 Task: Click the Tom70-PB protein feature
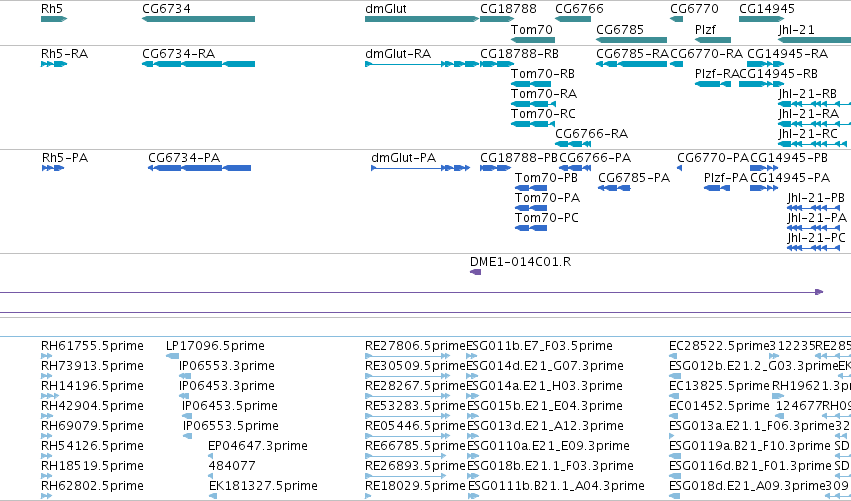(x=531, y=188)
